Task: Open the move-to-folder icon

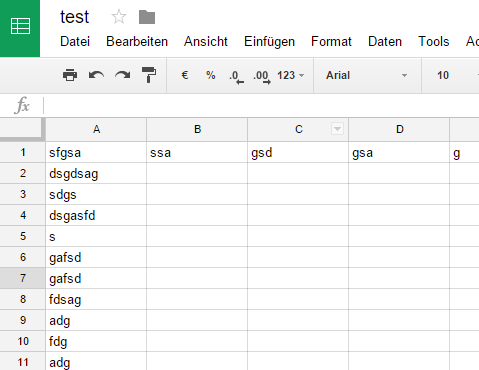Action: click(147, 17)
